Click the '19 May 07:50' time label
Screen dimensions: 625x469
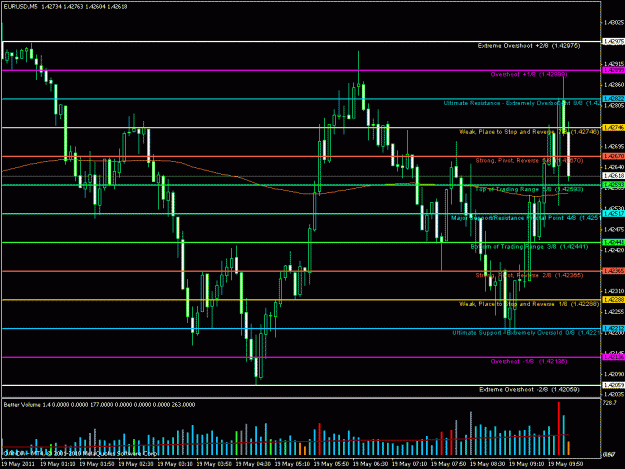coord(448,464)
